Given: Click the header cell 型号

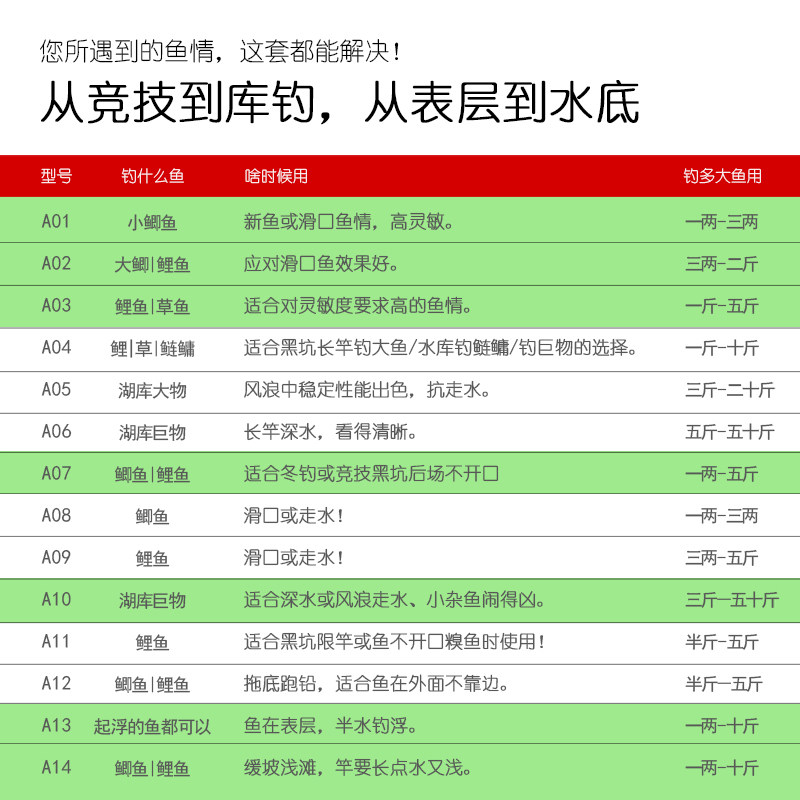Looking at the screenshot, I should pyautogui.click(x=56, y=176).
